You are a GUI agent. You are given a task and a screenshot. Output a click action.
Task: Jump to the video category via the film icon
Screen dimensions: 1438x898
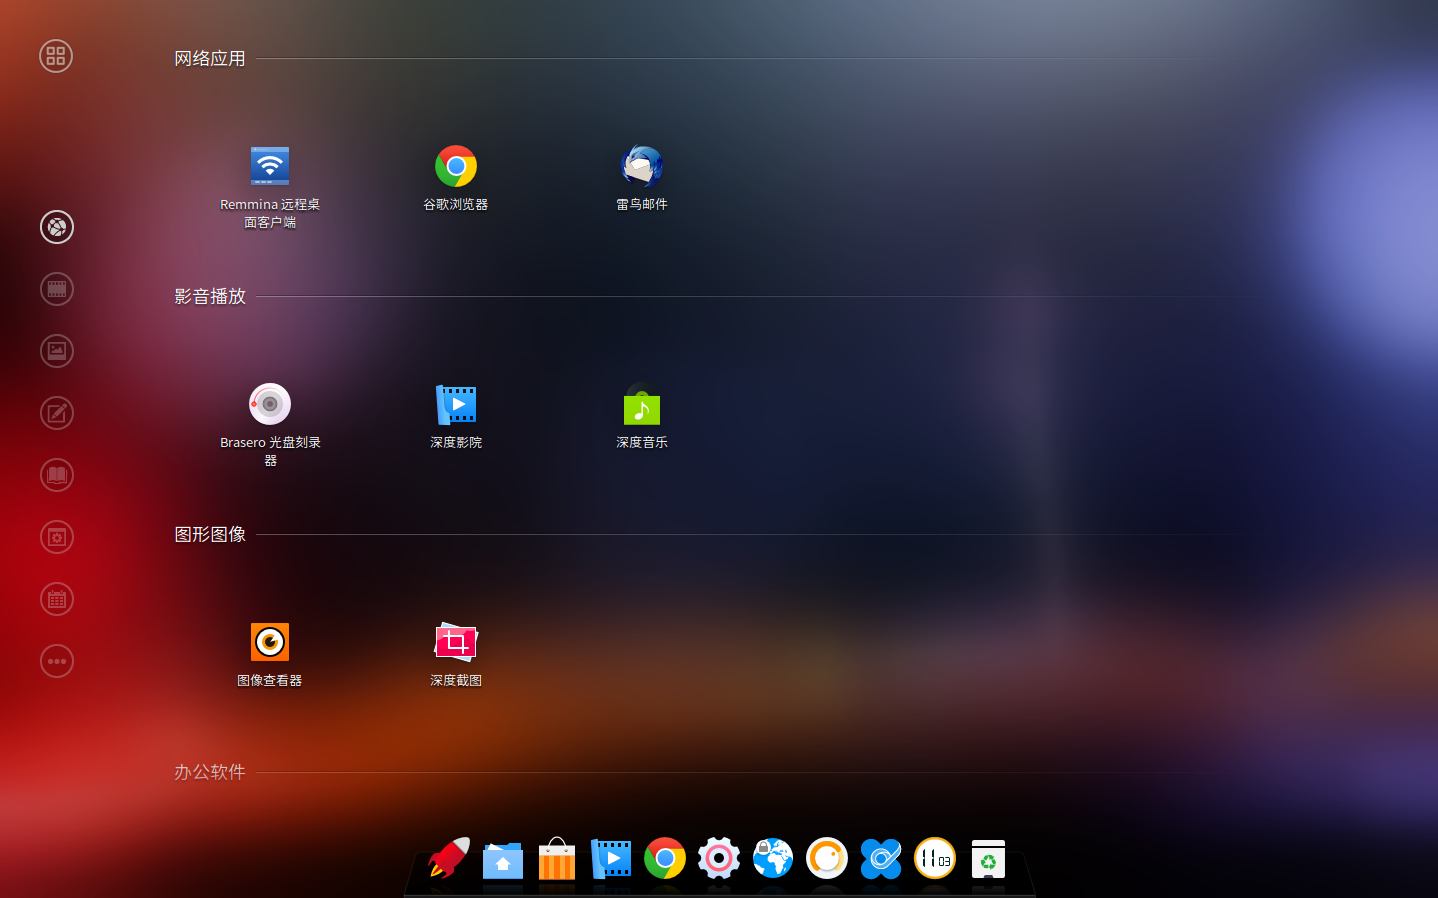[x=57, y=289]
